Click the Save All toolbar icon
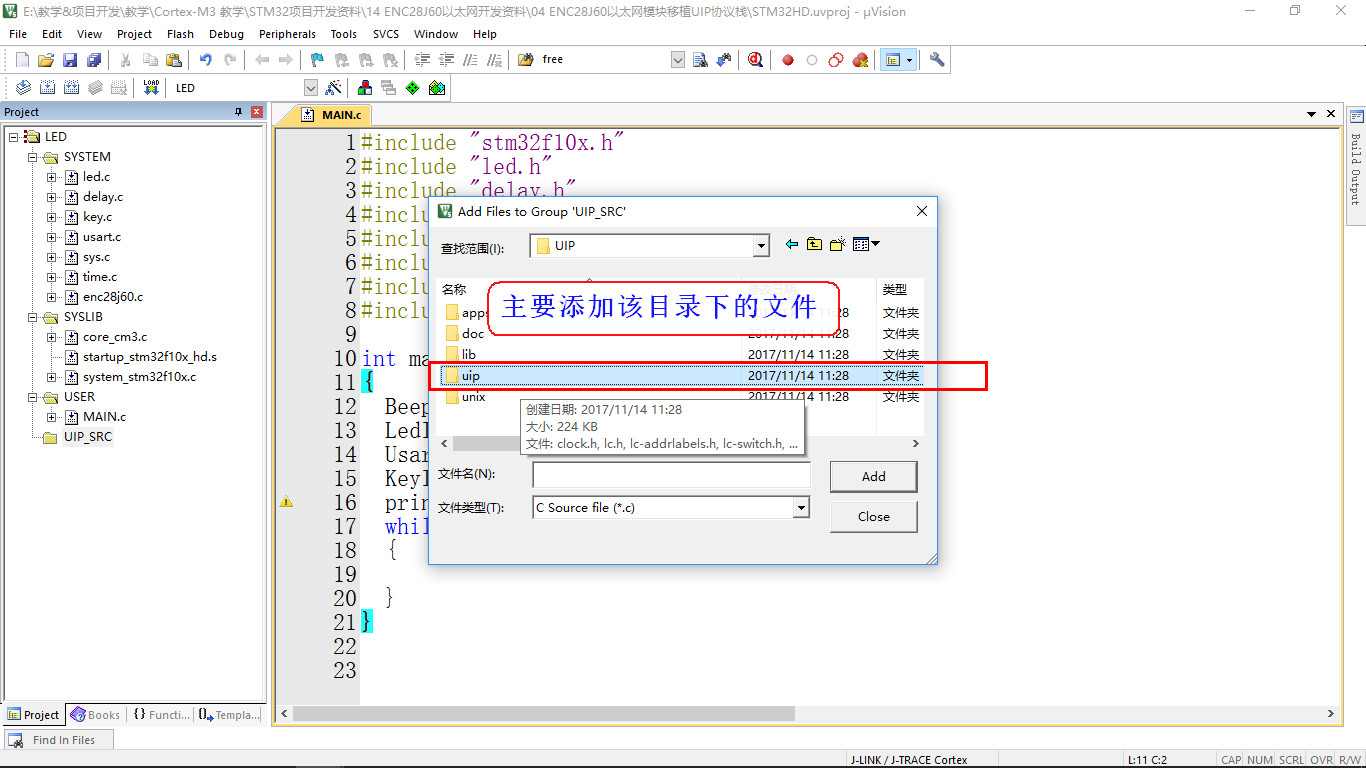 click(x=93, y=60)
